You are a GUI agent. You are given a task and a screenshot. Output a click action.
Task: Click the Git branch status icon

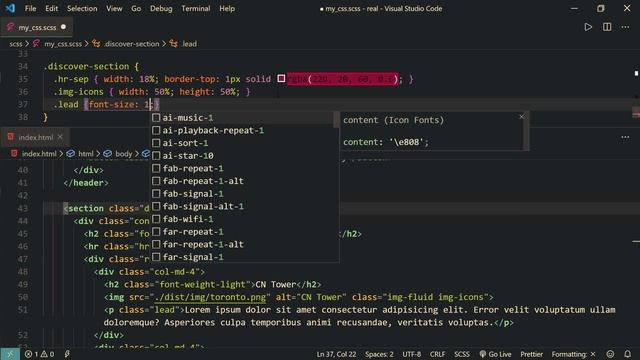pyautogui.click(x=67, y=354)
